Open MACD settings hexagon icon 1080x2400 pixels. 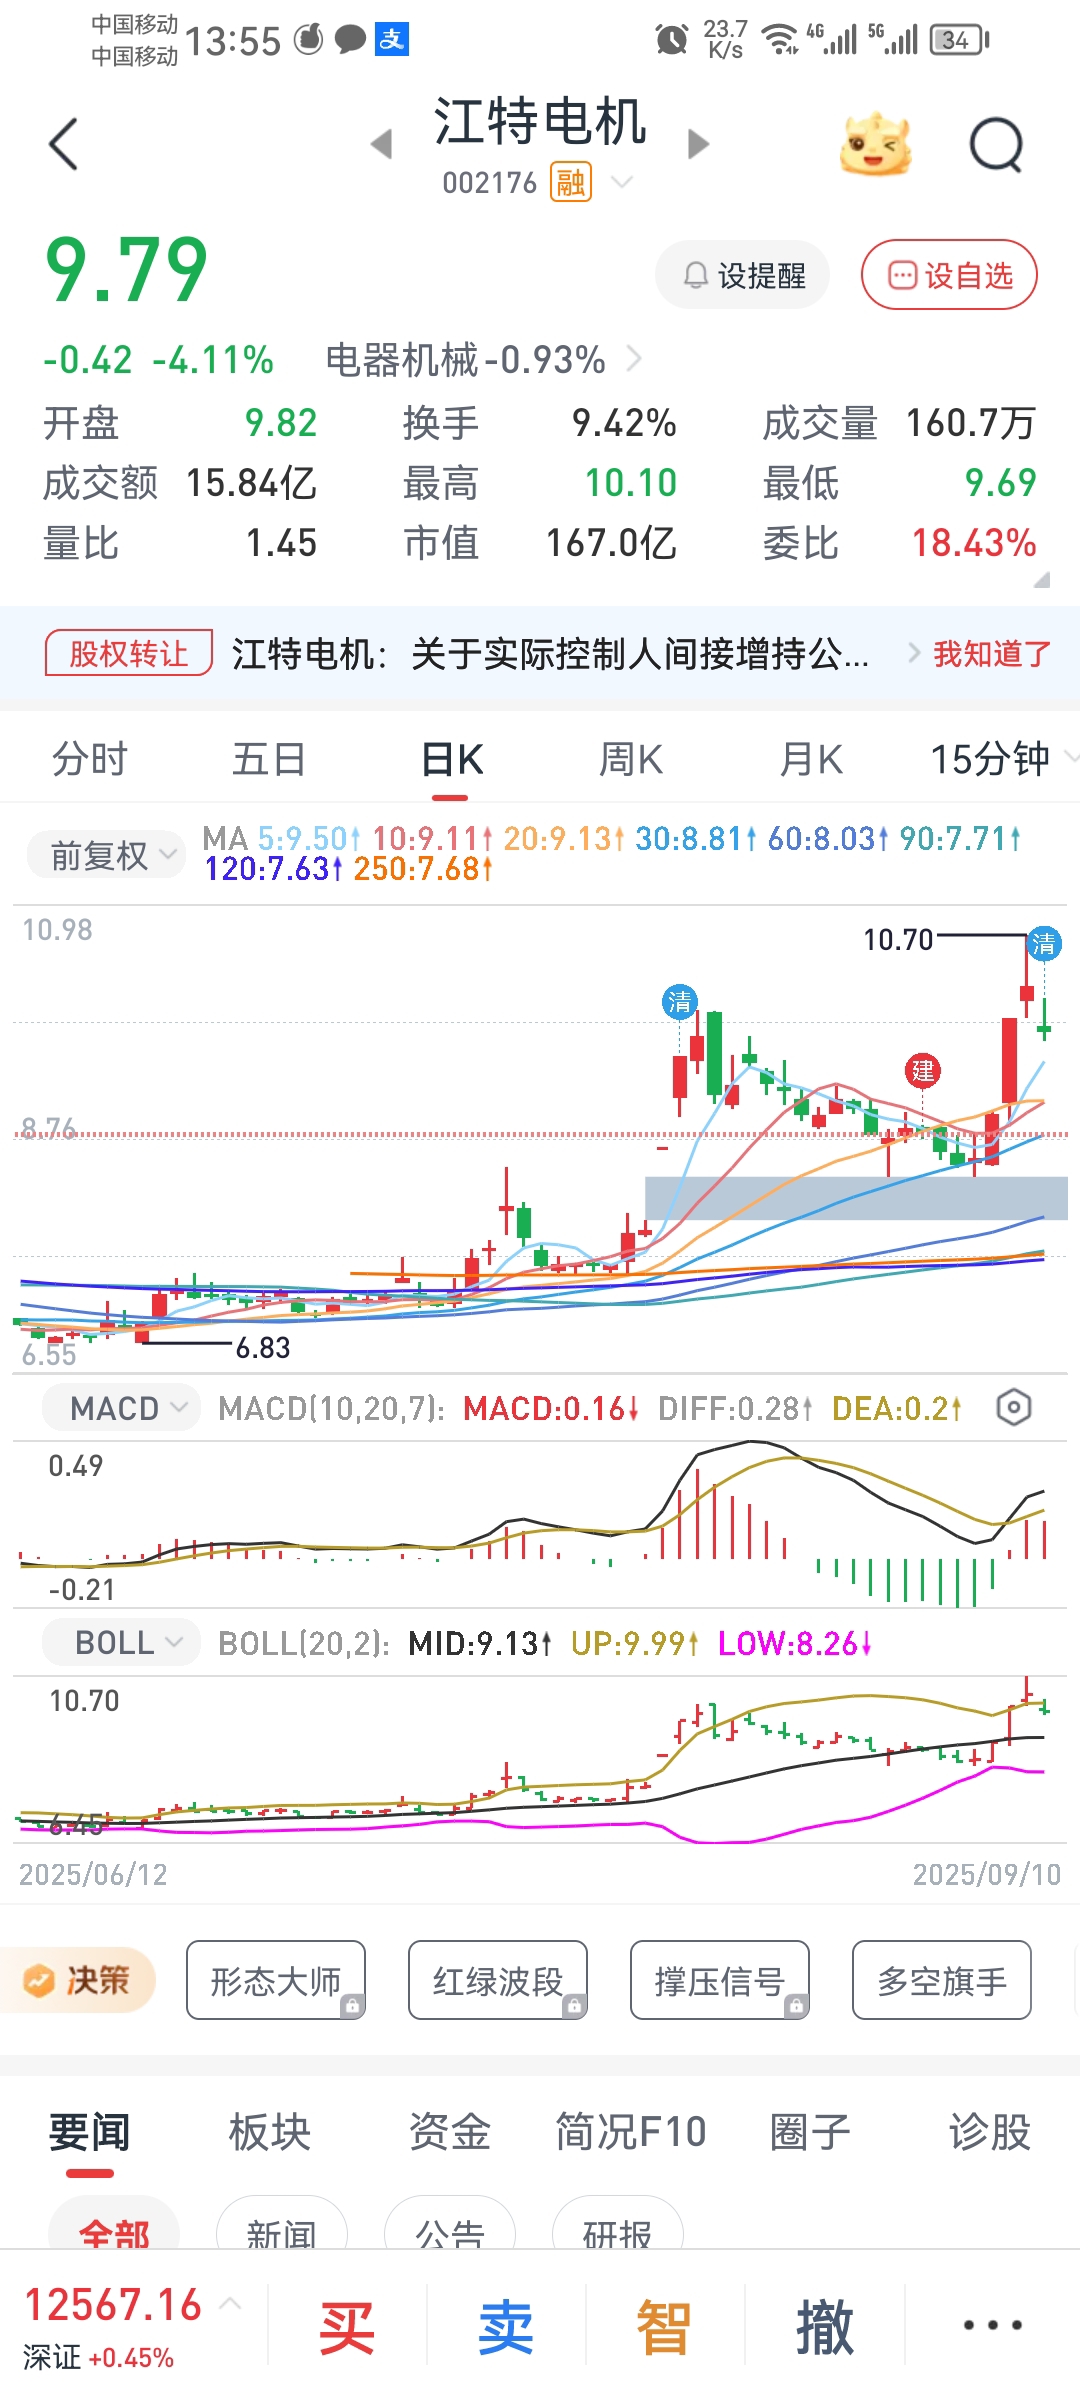click(x=1014, y=1408)
